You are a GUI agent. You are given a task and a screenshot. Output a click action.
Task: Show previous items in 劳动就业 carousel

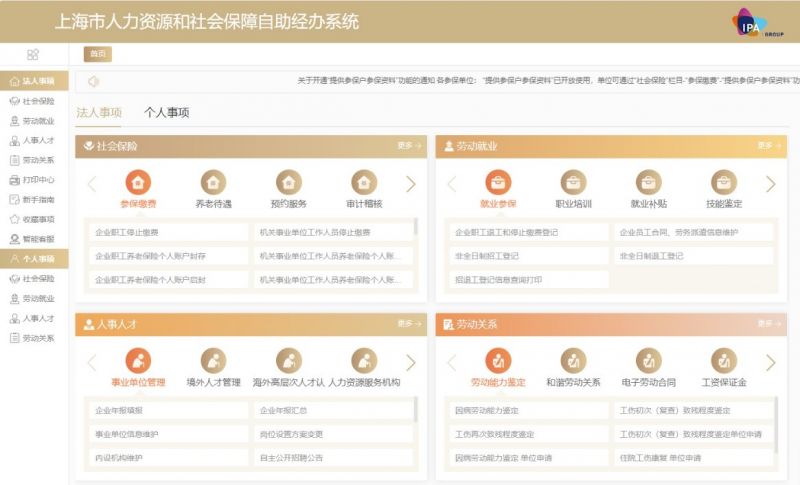pyautogui.click(x=452, y=184)
